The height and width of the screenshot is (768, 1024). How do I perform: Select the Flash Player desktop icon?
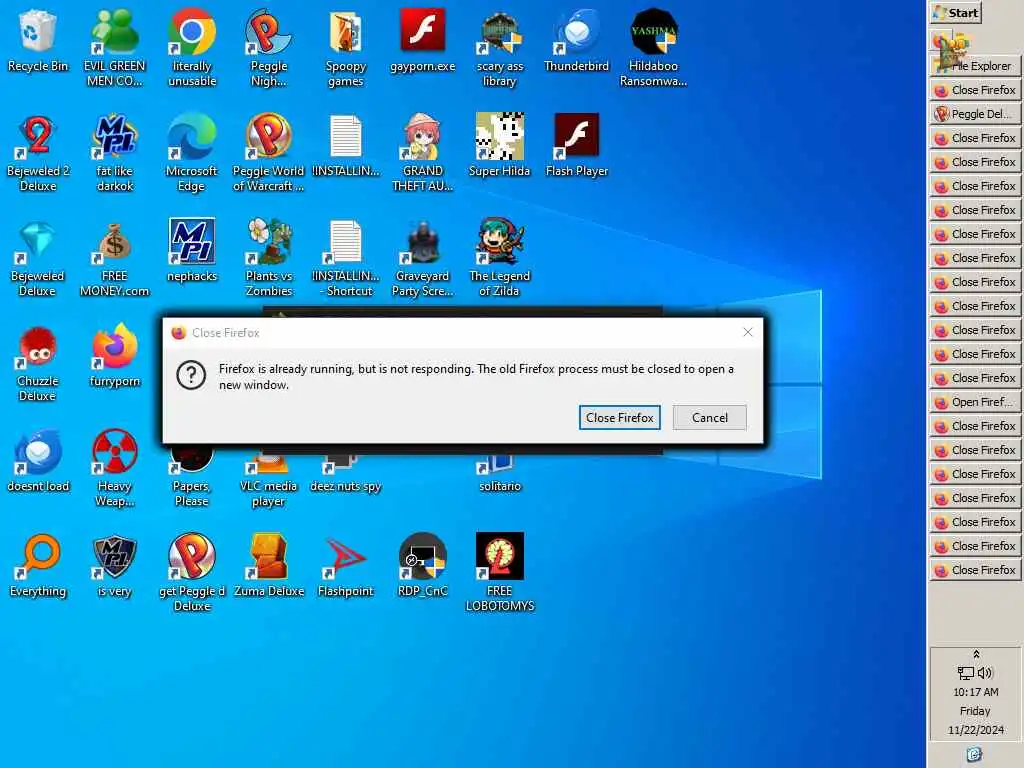(576, 145)
